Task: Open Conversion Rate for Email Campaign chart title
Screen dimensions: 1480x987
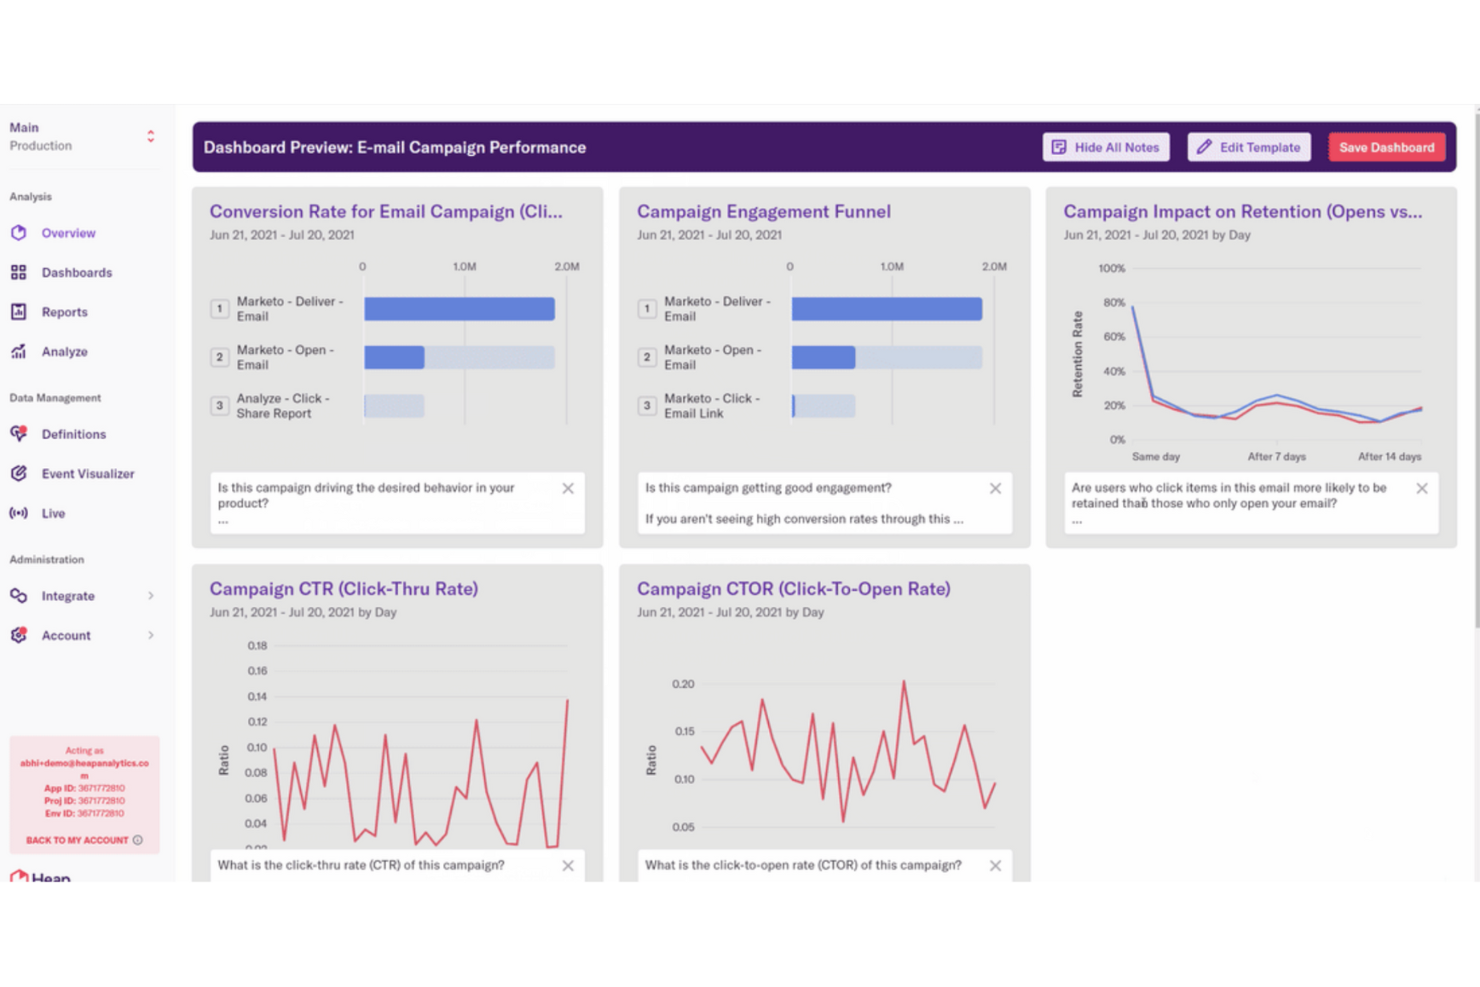Action: coord(386,212)
